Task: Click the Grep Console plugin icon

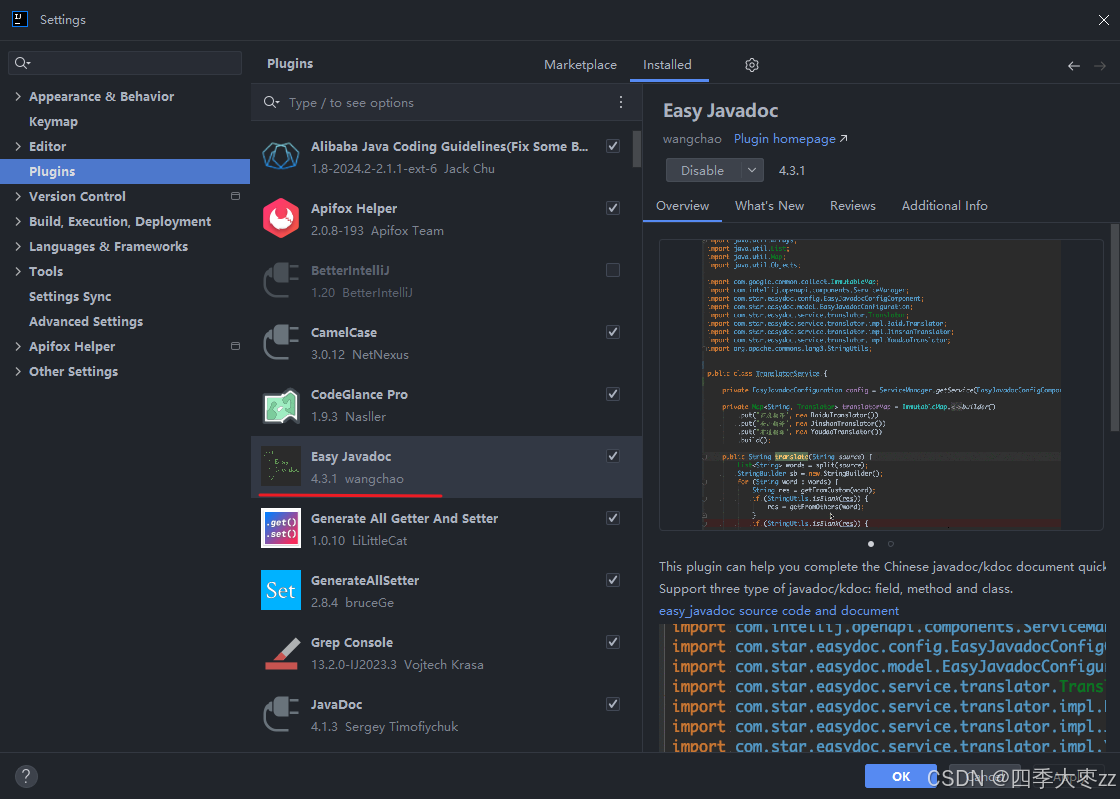Action: coord(281,653)
